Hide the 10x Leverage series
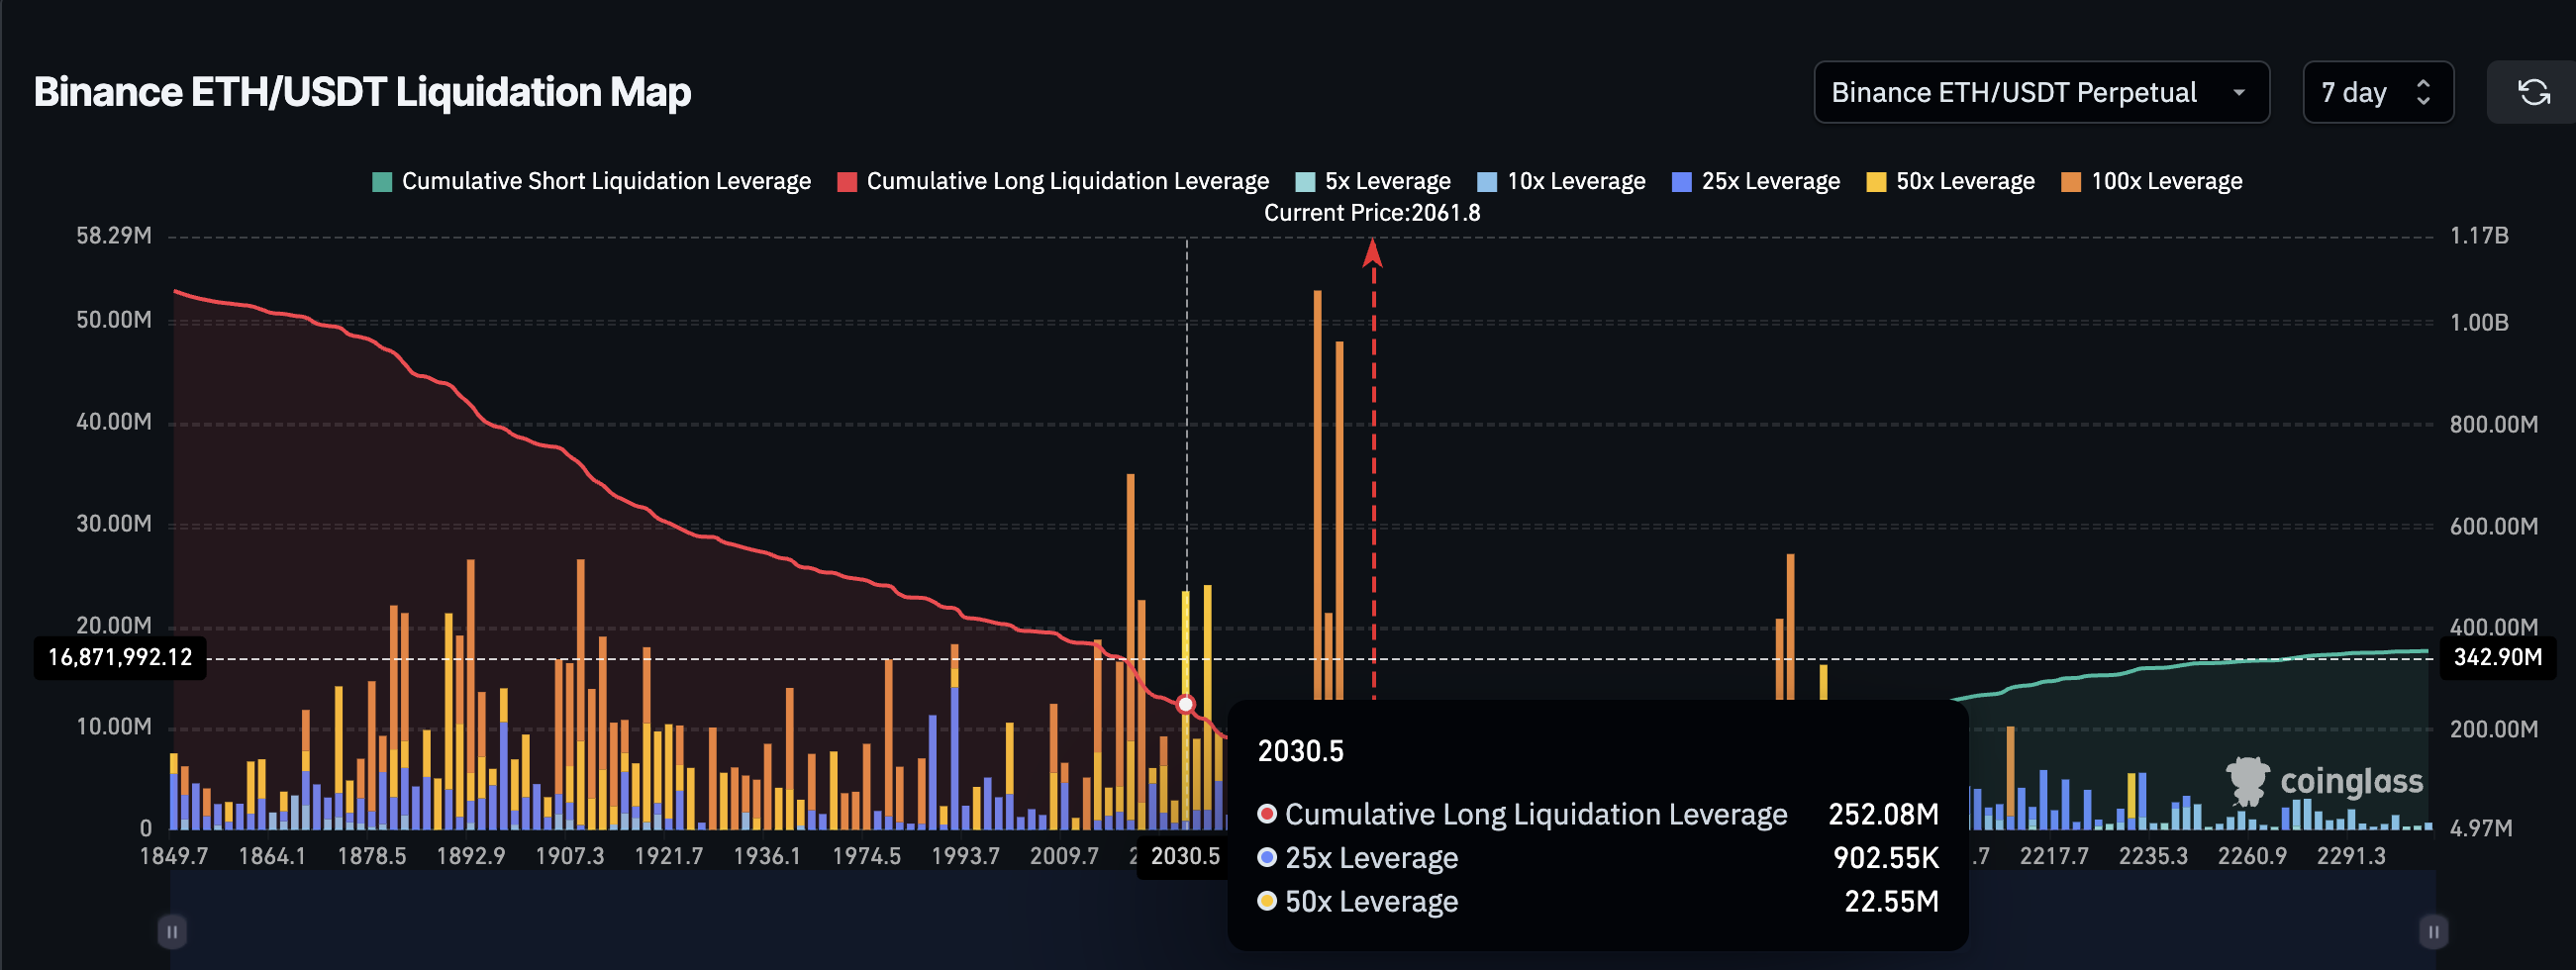 [x=1561, y=182]
